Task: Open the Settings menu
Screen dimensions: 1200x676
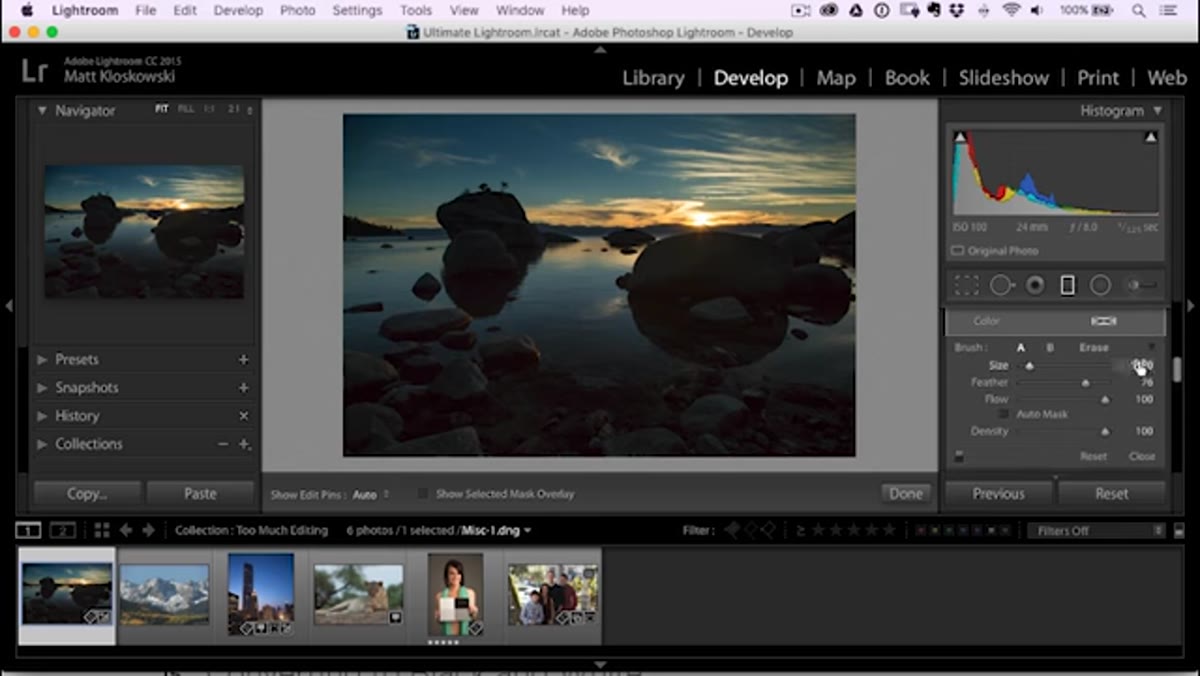Action: (x=357, y=10)
